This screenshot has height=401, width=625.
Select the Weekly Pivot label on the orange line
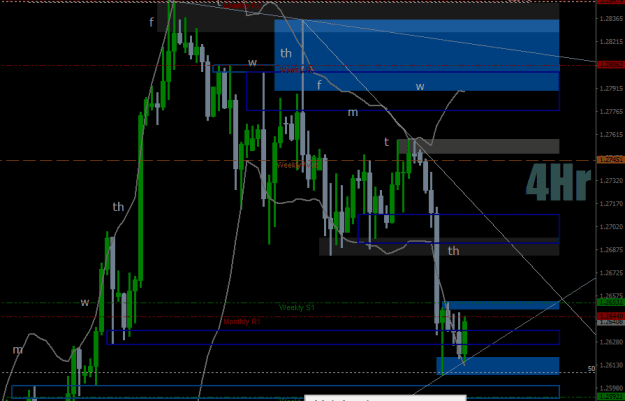pos(297,165)
